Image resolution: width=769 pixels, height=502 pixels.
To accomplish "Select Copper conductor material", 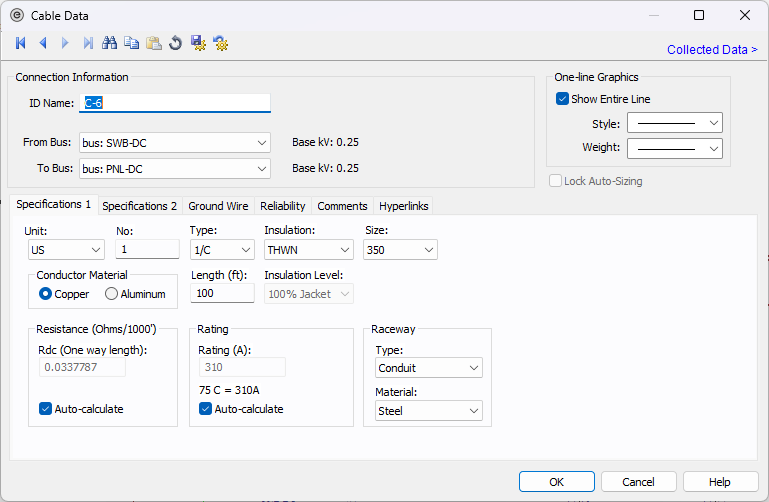I will [45, 294].
